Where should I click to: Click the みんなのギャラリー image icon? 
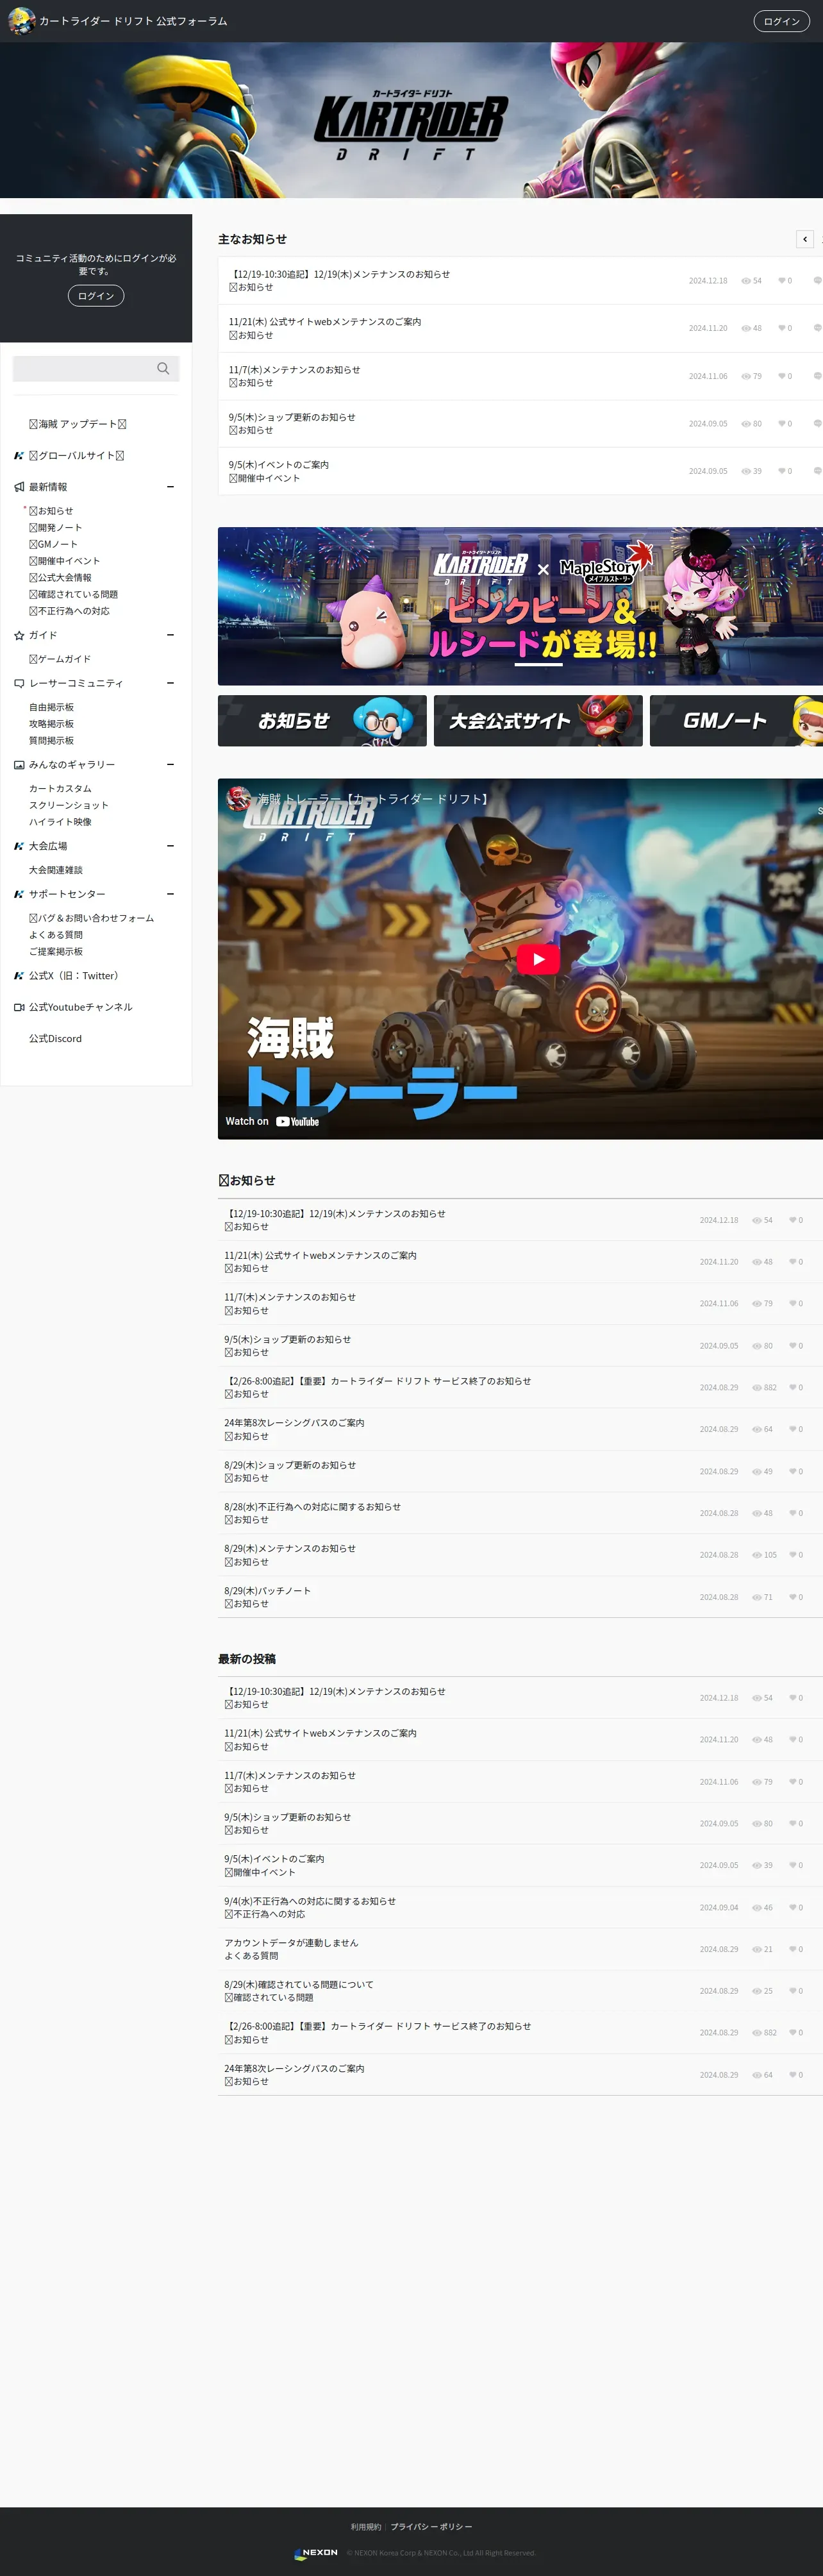(x=19, y=765)
